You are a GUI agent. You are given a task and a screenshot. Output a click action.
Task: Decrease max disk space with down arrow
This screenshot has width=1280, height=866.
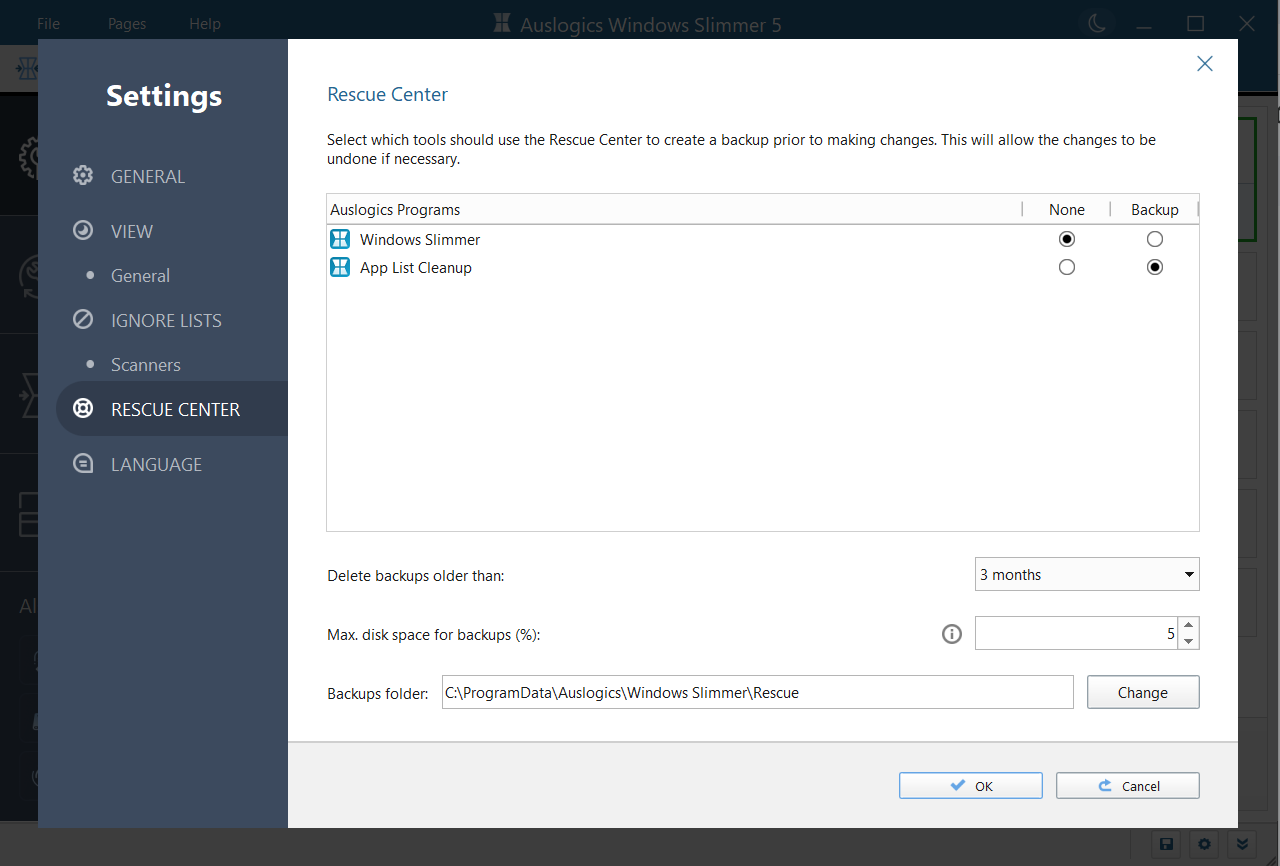[1188, 641]
